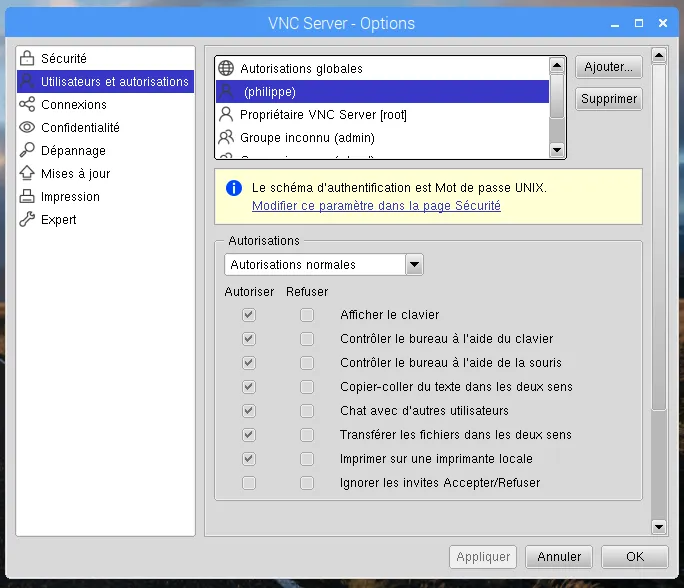Check Refuser for Afficher le clavier

pos(307,315)
